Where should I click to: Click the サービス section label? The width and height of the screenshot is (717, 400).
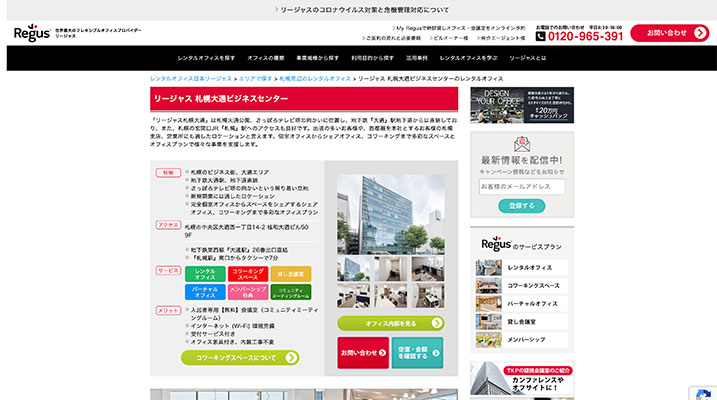click(168, 271)
